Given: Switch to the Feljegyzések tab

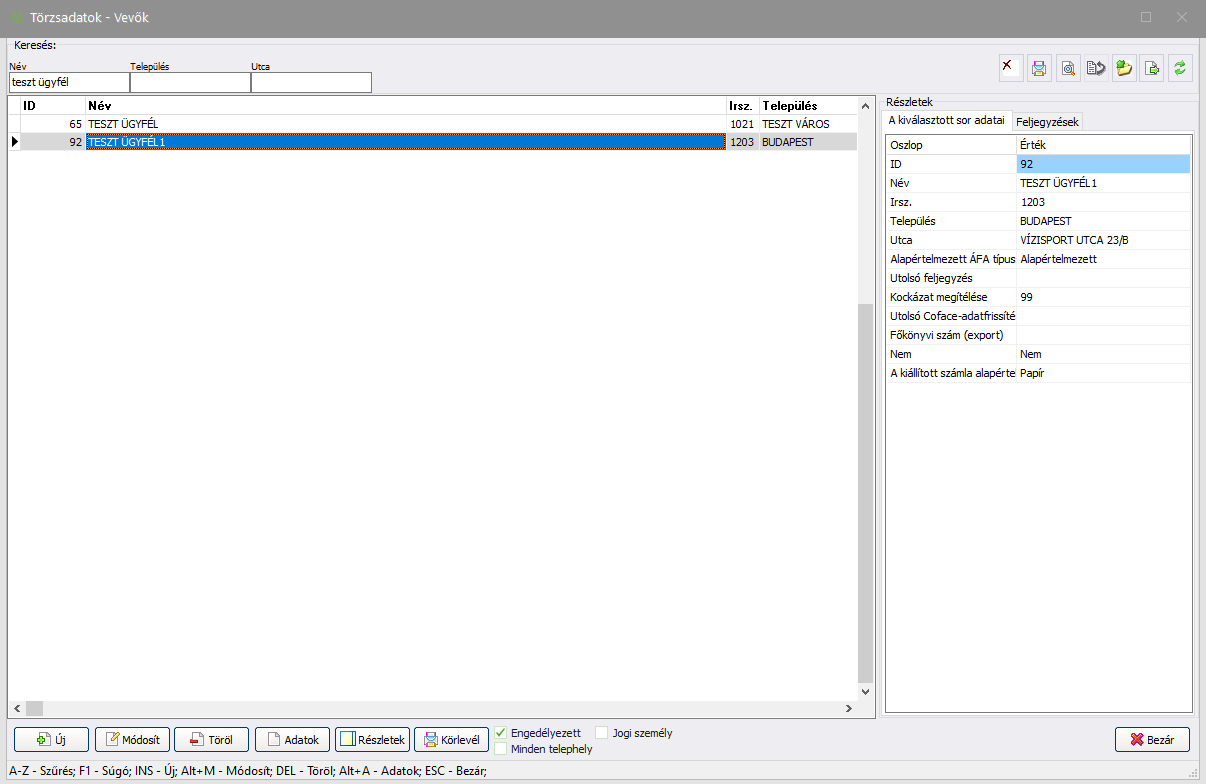Looking at the screenshot, I should pyautogui.click(x=1046, y=121).
